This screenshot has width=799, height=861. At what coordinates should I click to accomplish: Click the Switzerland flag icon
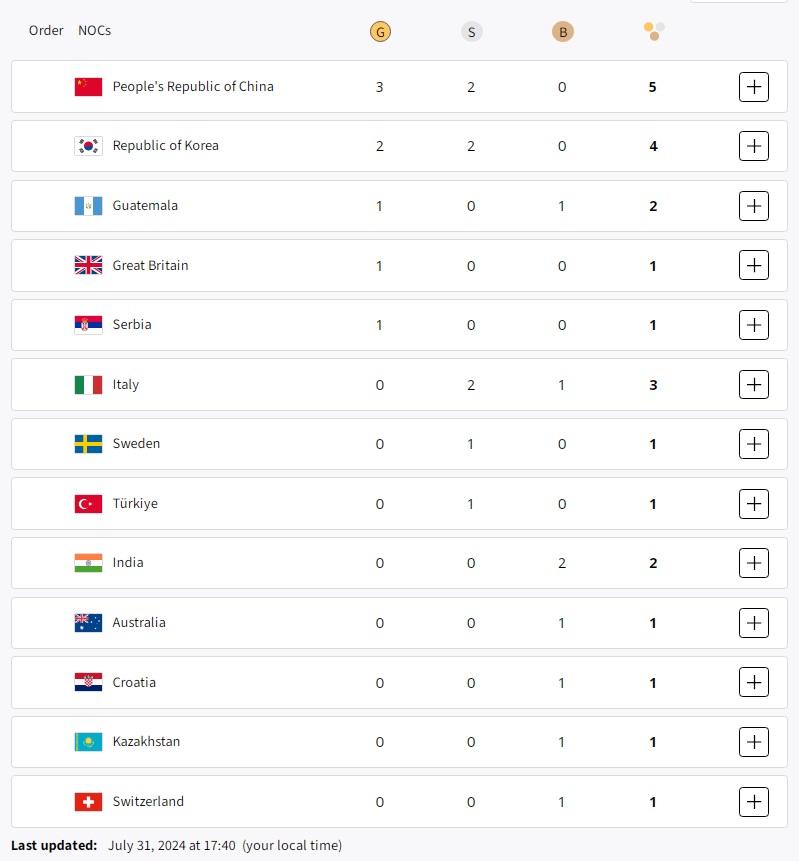(88, 802)
